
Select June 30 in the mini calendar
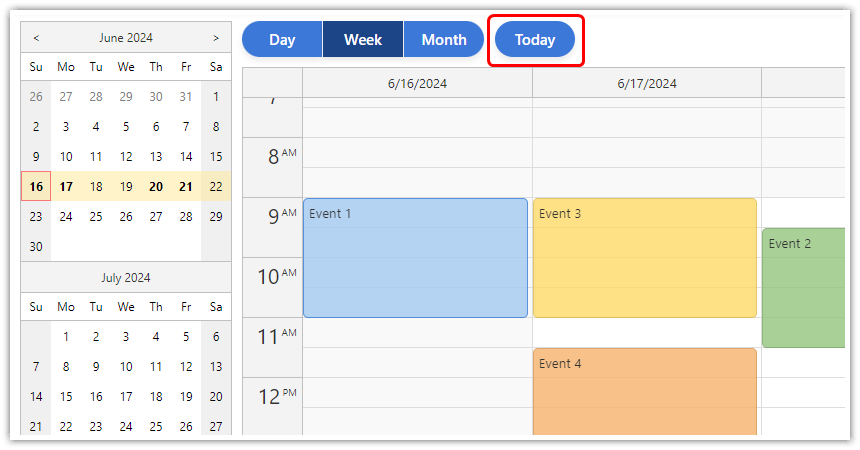coord(36,246)
